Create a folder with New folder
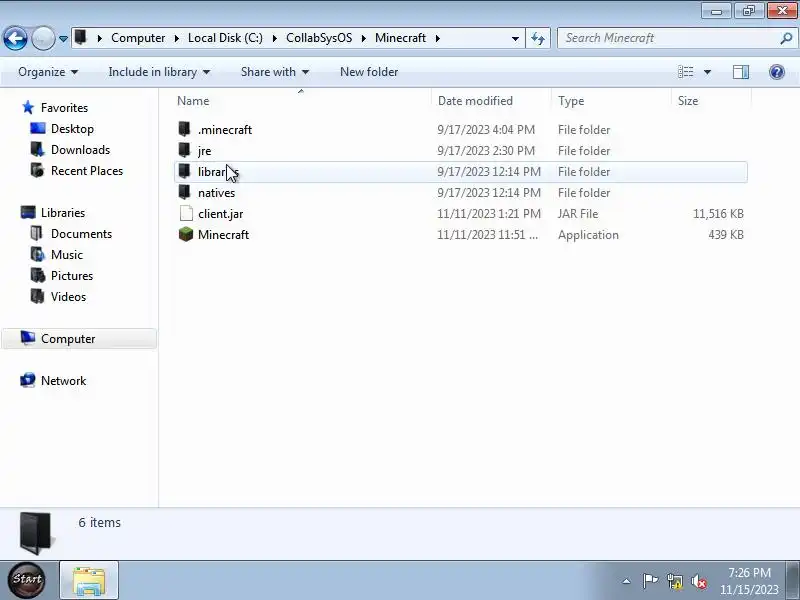This screenshot has width=800, height=600. coord(369,72)
